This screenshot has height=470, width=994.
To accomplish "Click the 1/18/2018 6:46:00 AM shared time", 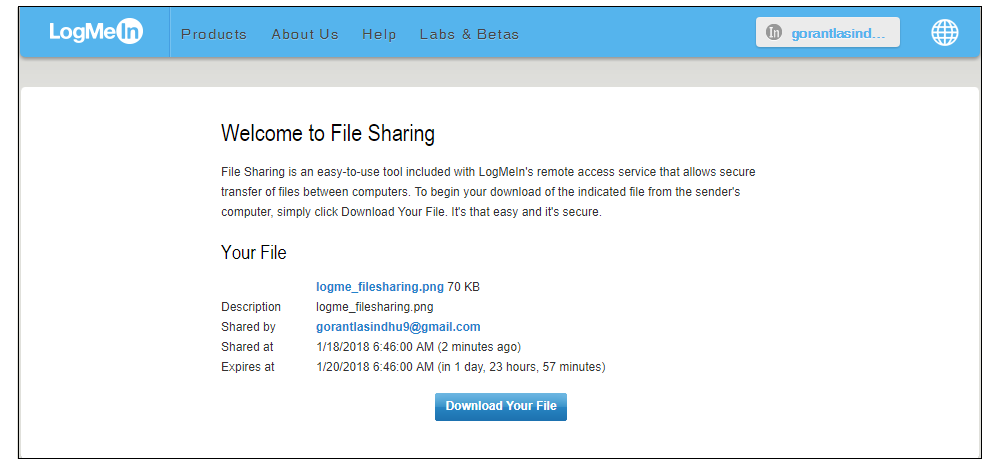I will pyautogui.click(x=375, y=347).
